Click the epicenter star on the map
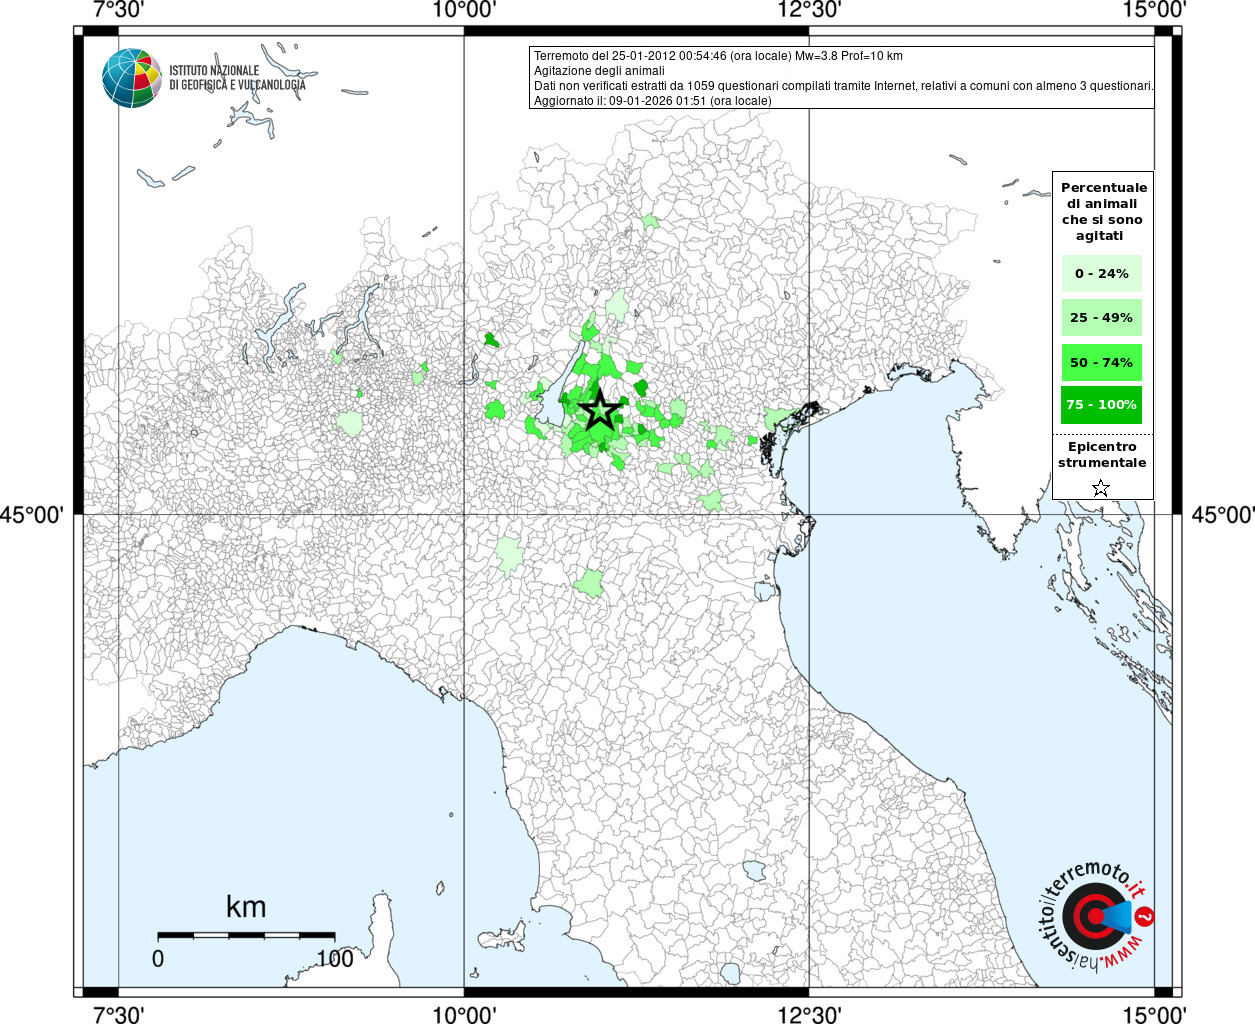The width and height of the screenshot is (1255, 1024). tap(599, 410)
